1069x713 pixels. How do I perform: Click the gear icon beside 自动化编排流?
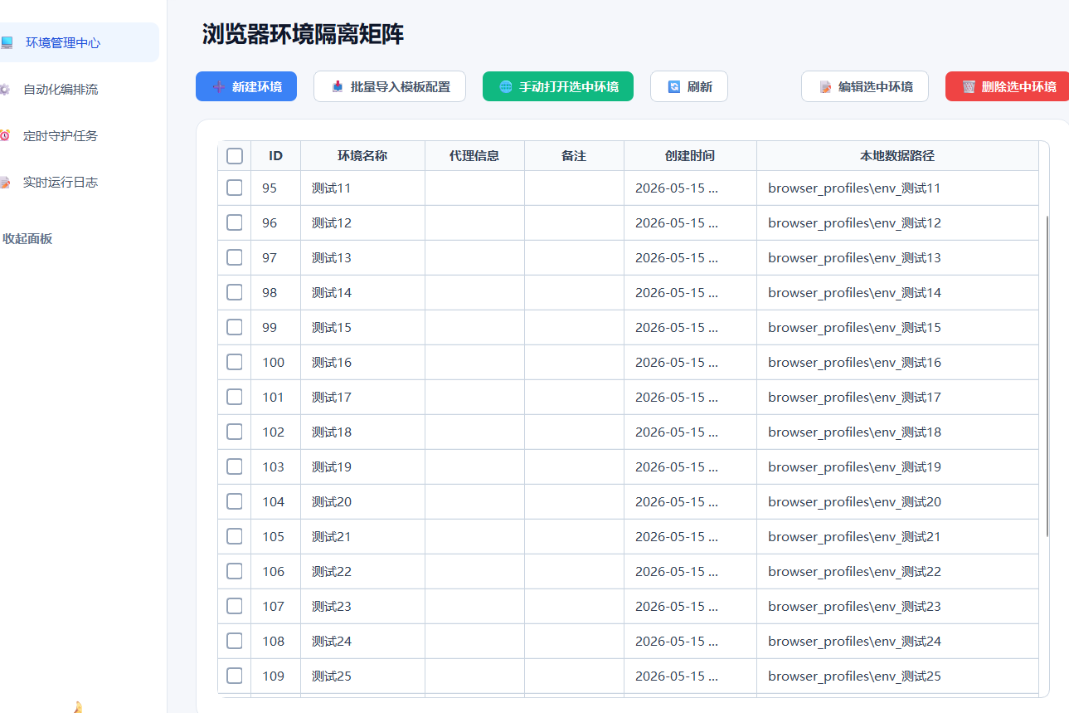[x=5, y=89]
